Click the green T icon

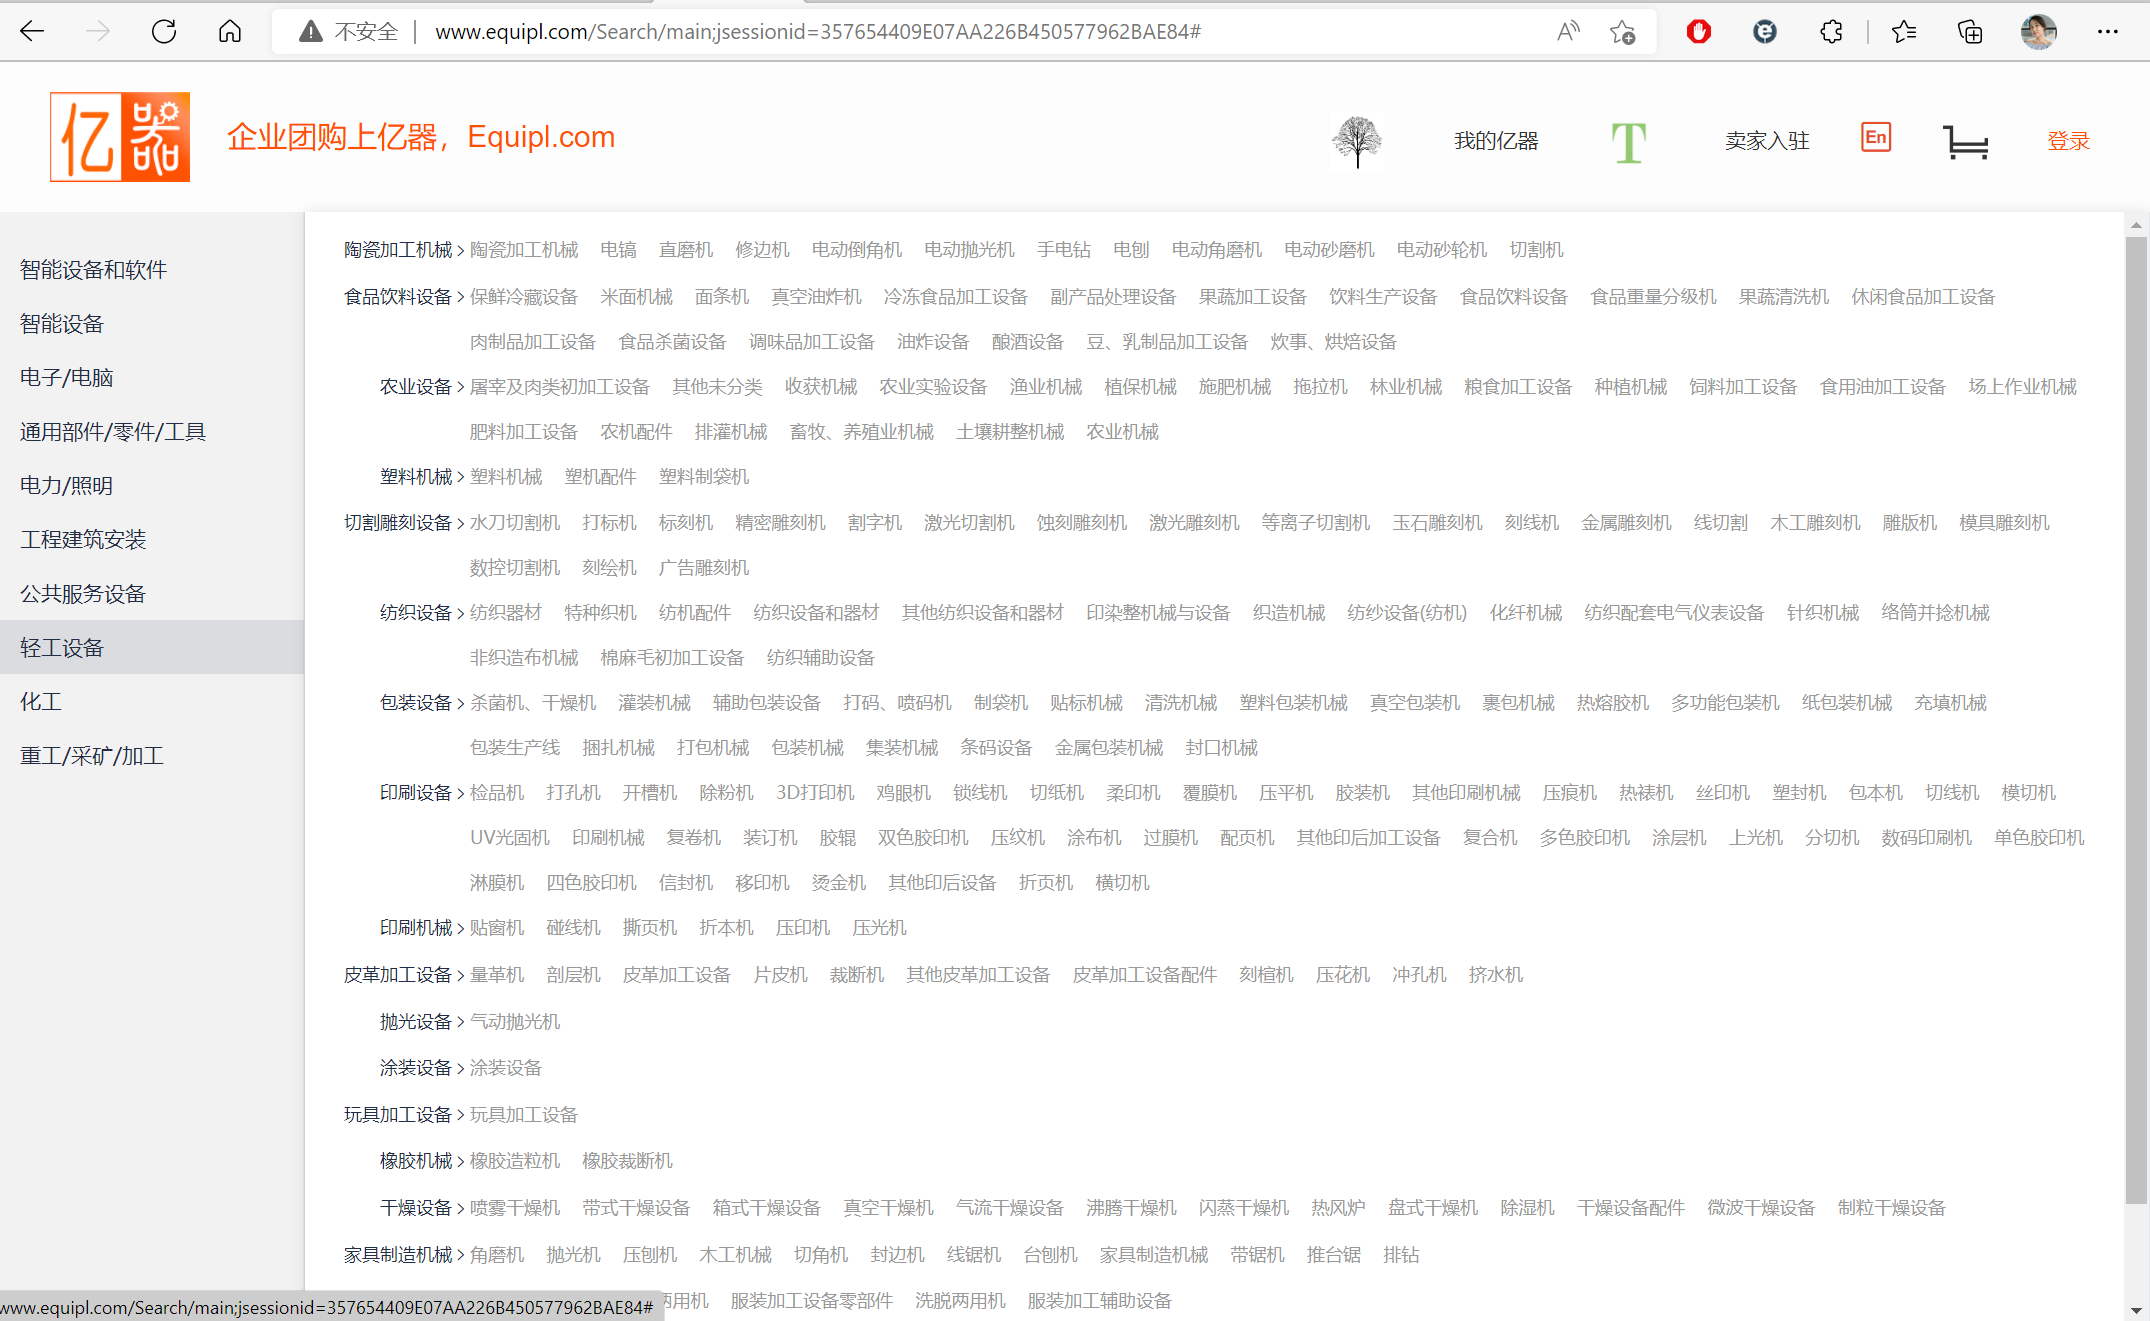pos(1628,142)
